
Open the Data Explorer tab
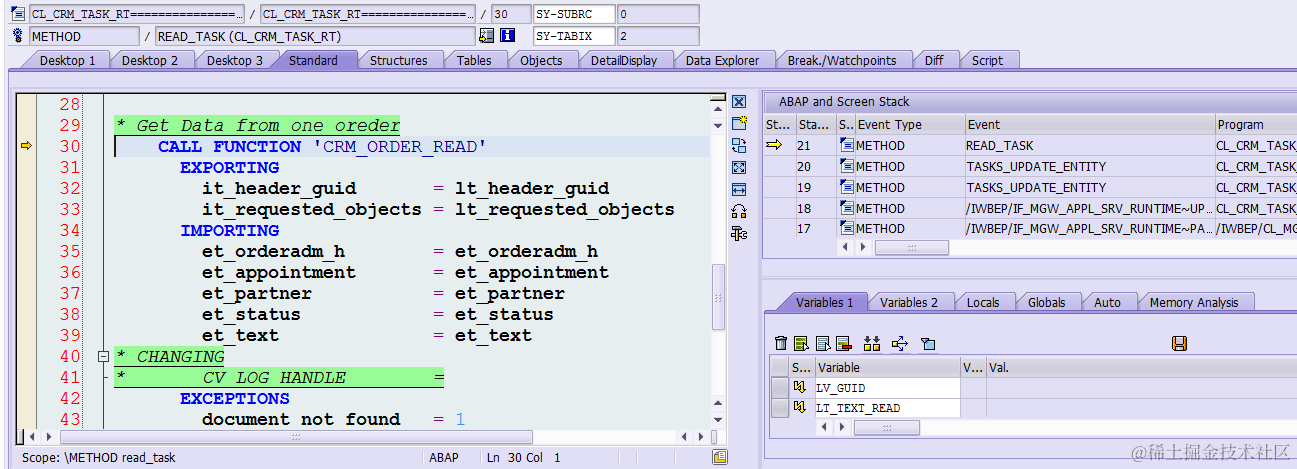point(722,60)
